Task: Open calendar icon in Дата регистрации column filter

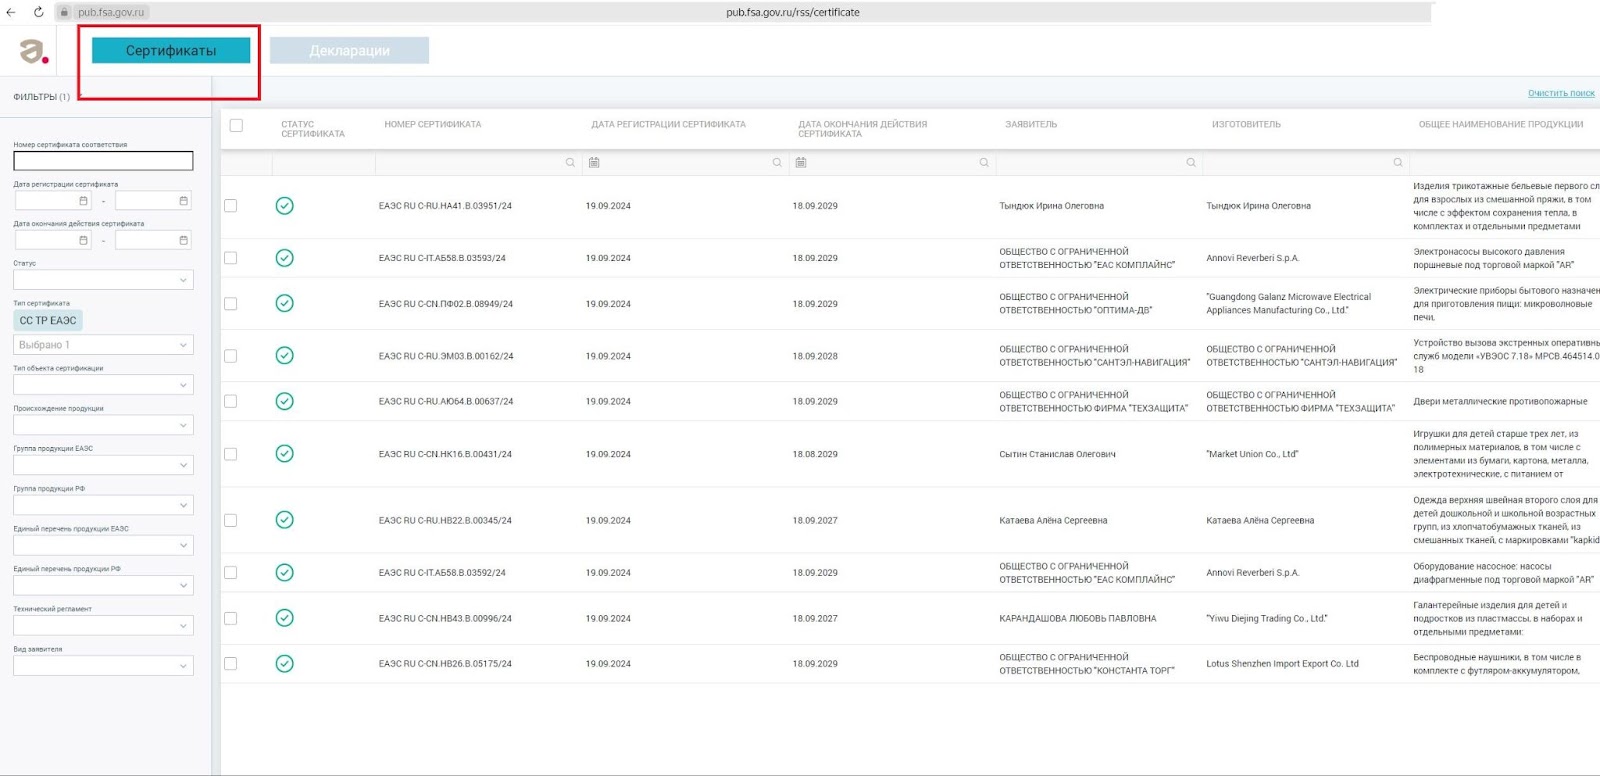Action: tap(594, 162)
